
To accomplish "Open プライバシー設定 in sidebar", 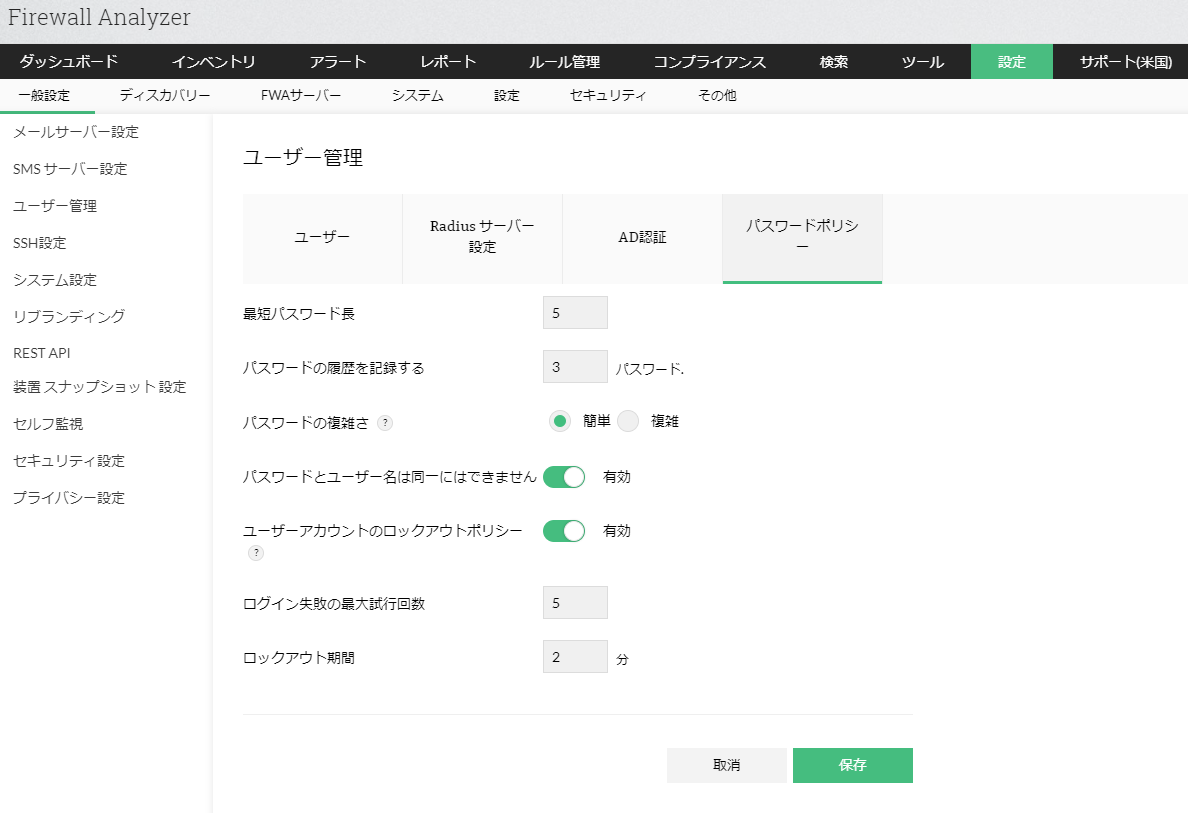I will (69, 498).
